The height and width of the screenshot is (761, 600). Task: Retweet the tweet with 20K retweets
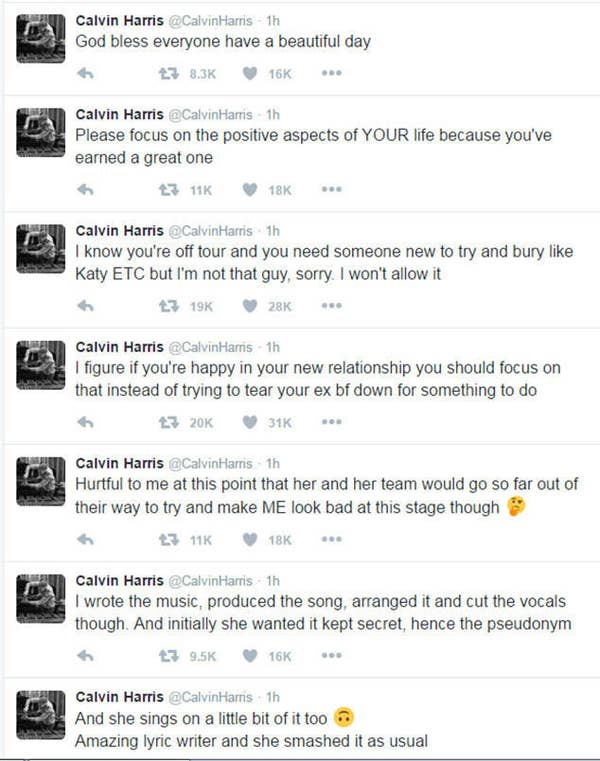click(168, 423)
